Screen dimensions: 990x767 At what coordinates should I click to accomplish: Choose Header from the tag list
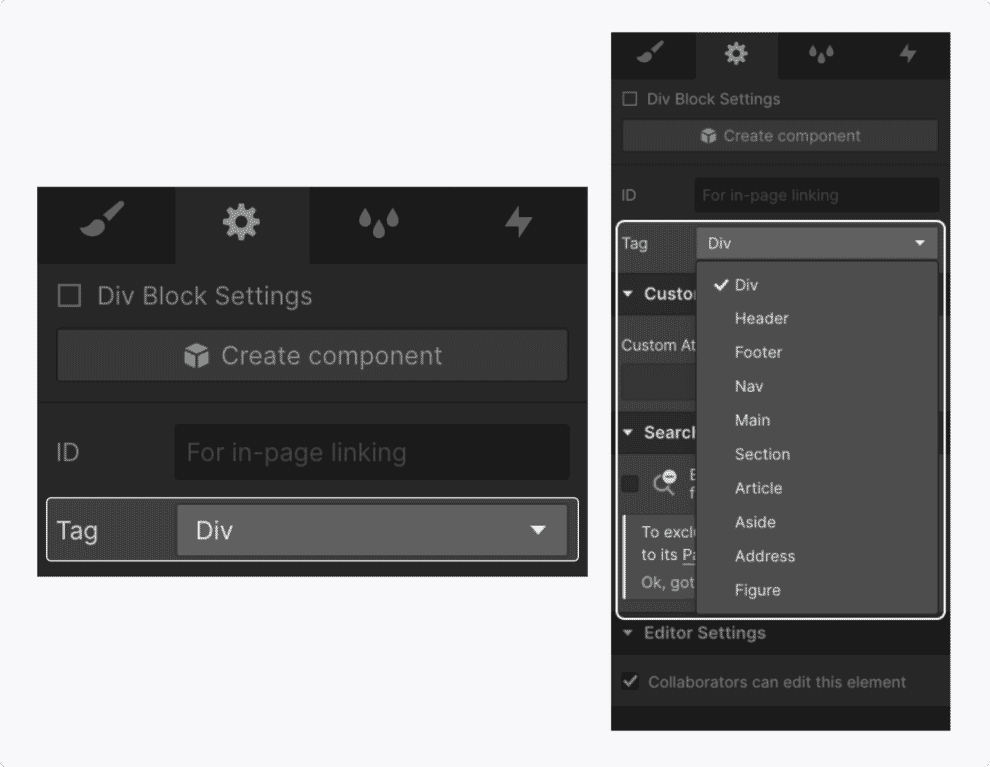761,318
